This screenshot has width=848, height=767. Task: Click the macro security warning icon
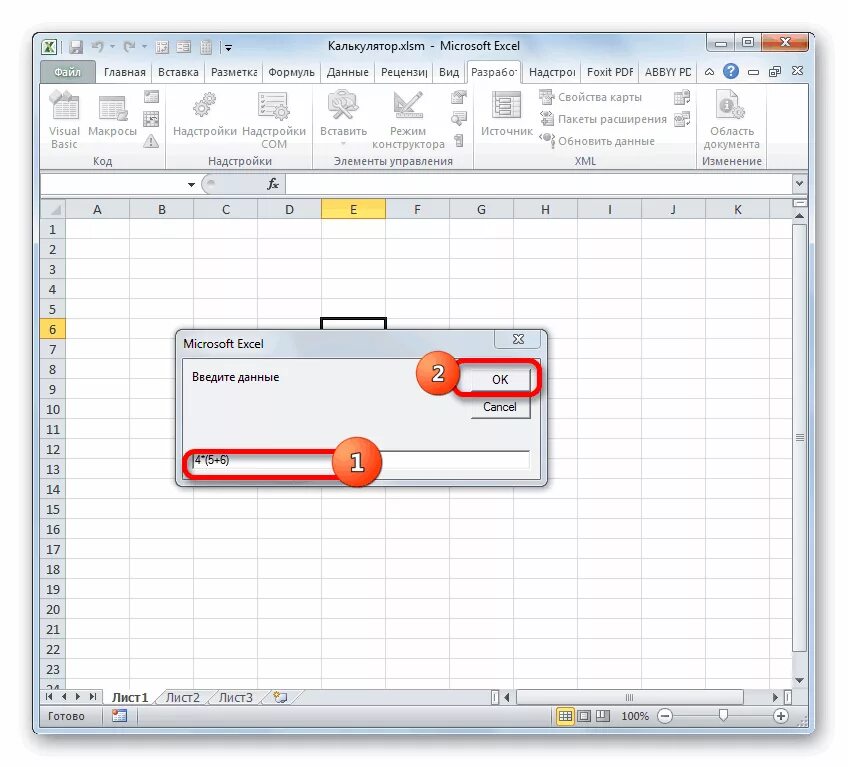151,142
